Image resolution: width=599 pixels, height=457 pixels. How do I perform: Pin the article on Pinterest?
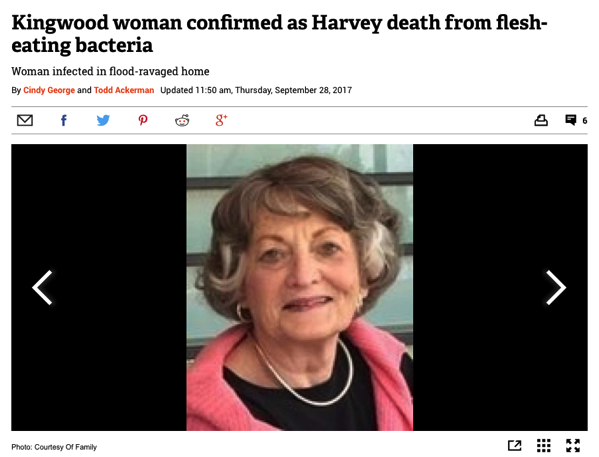[143, 120]
